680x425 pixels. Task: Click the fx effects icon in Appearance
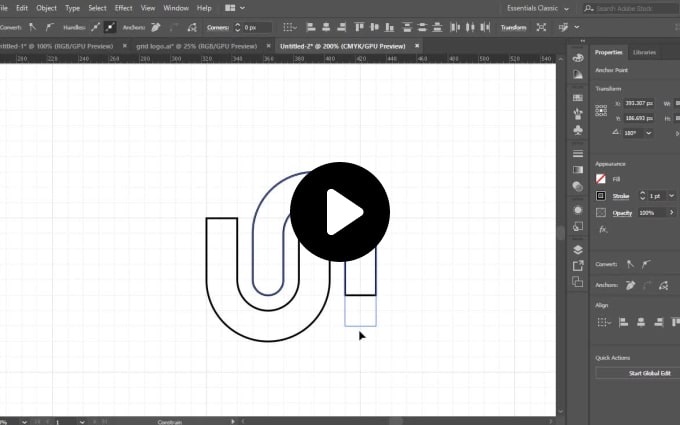pos(603,229)
